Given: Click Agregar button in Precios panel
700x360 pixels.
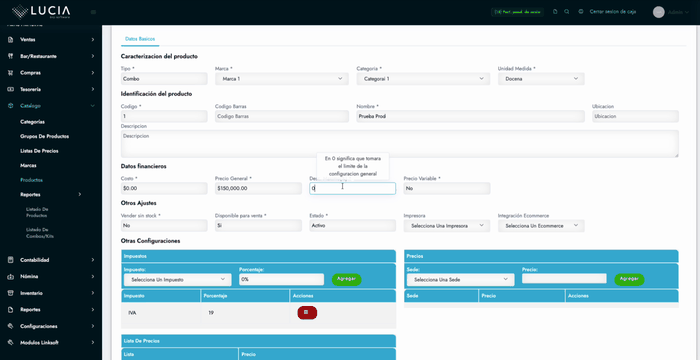Looking at the screenshot, I should click(629, 279).
